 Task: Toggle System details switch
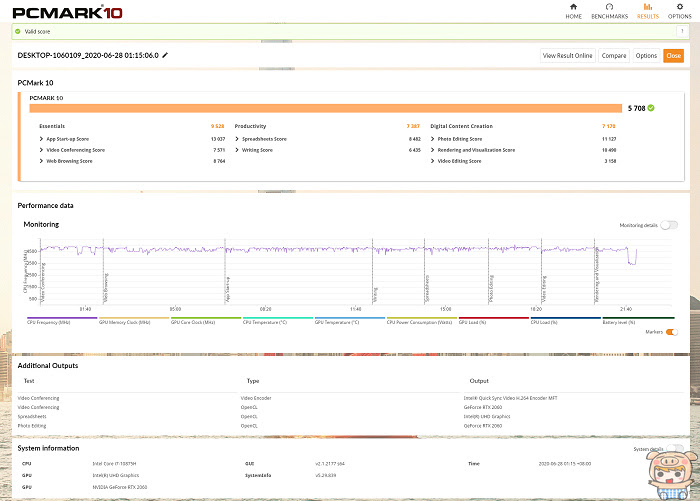[675, 448]
